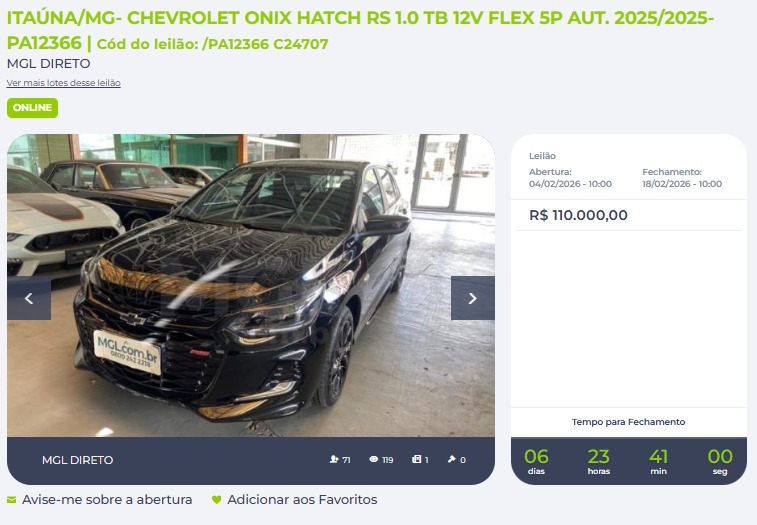
Task: Click the envelope icon beside Avise-me
Action: pos(12,499)
